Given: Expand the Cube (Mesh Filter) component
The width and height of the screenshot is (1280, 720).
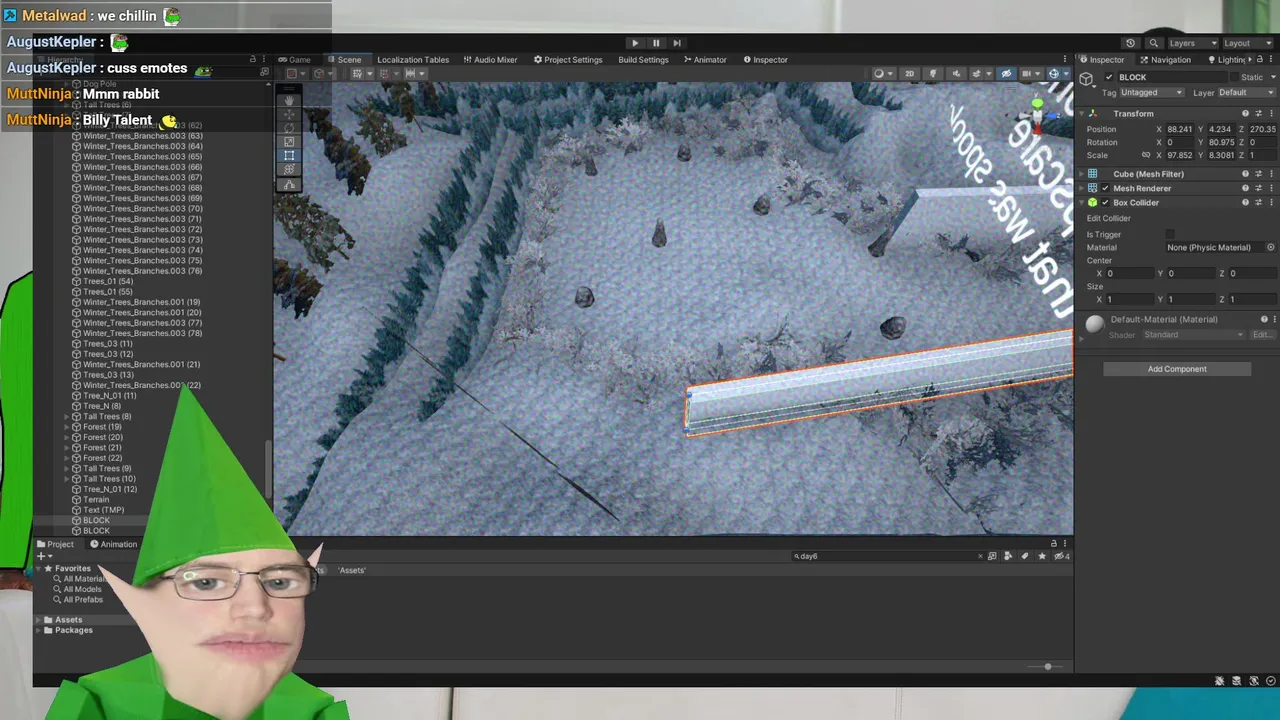Looking at the screenshot, I should coord(1082,174).
